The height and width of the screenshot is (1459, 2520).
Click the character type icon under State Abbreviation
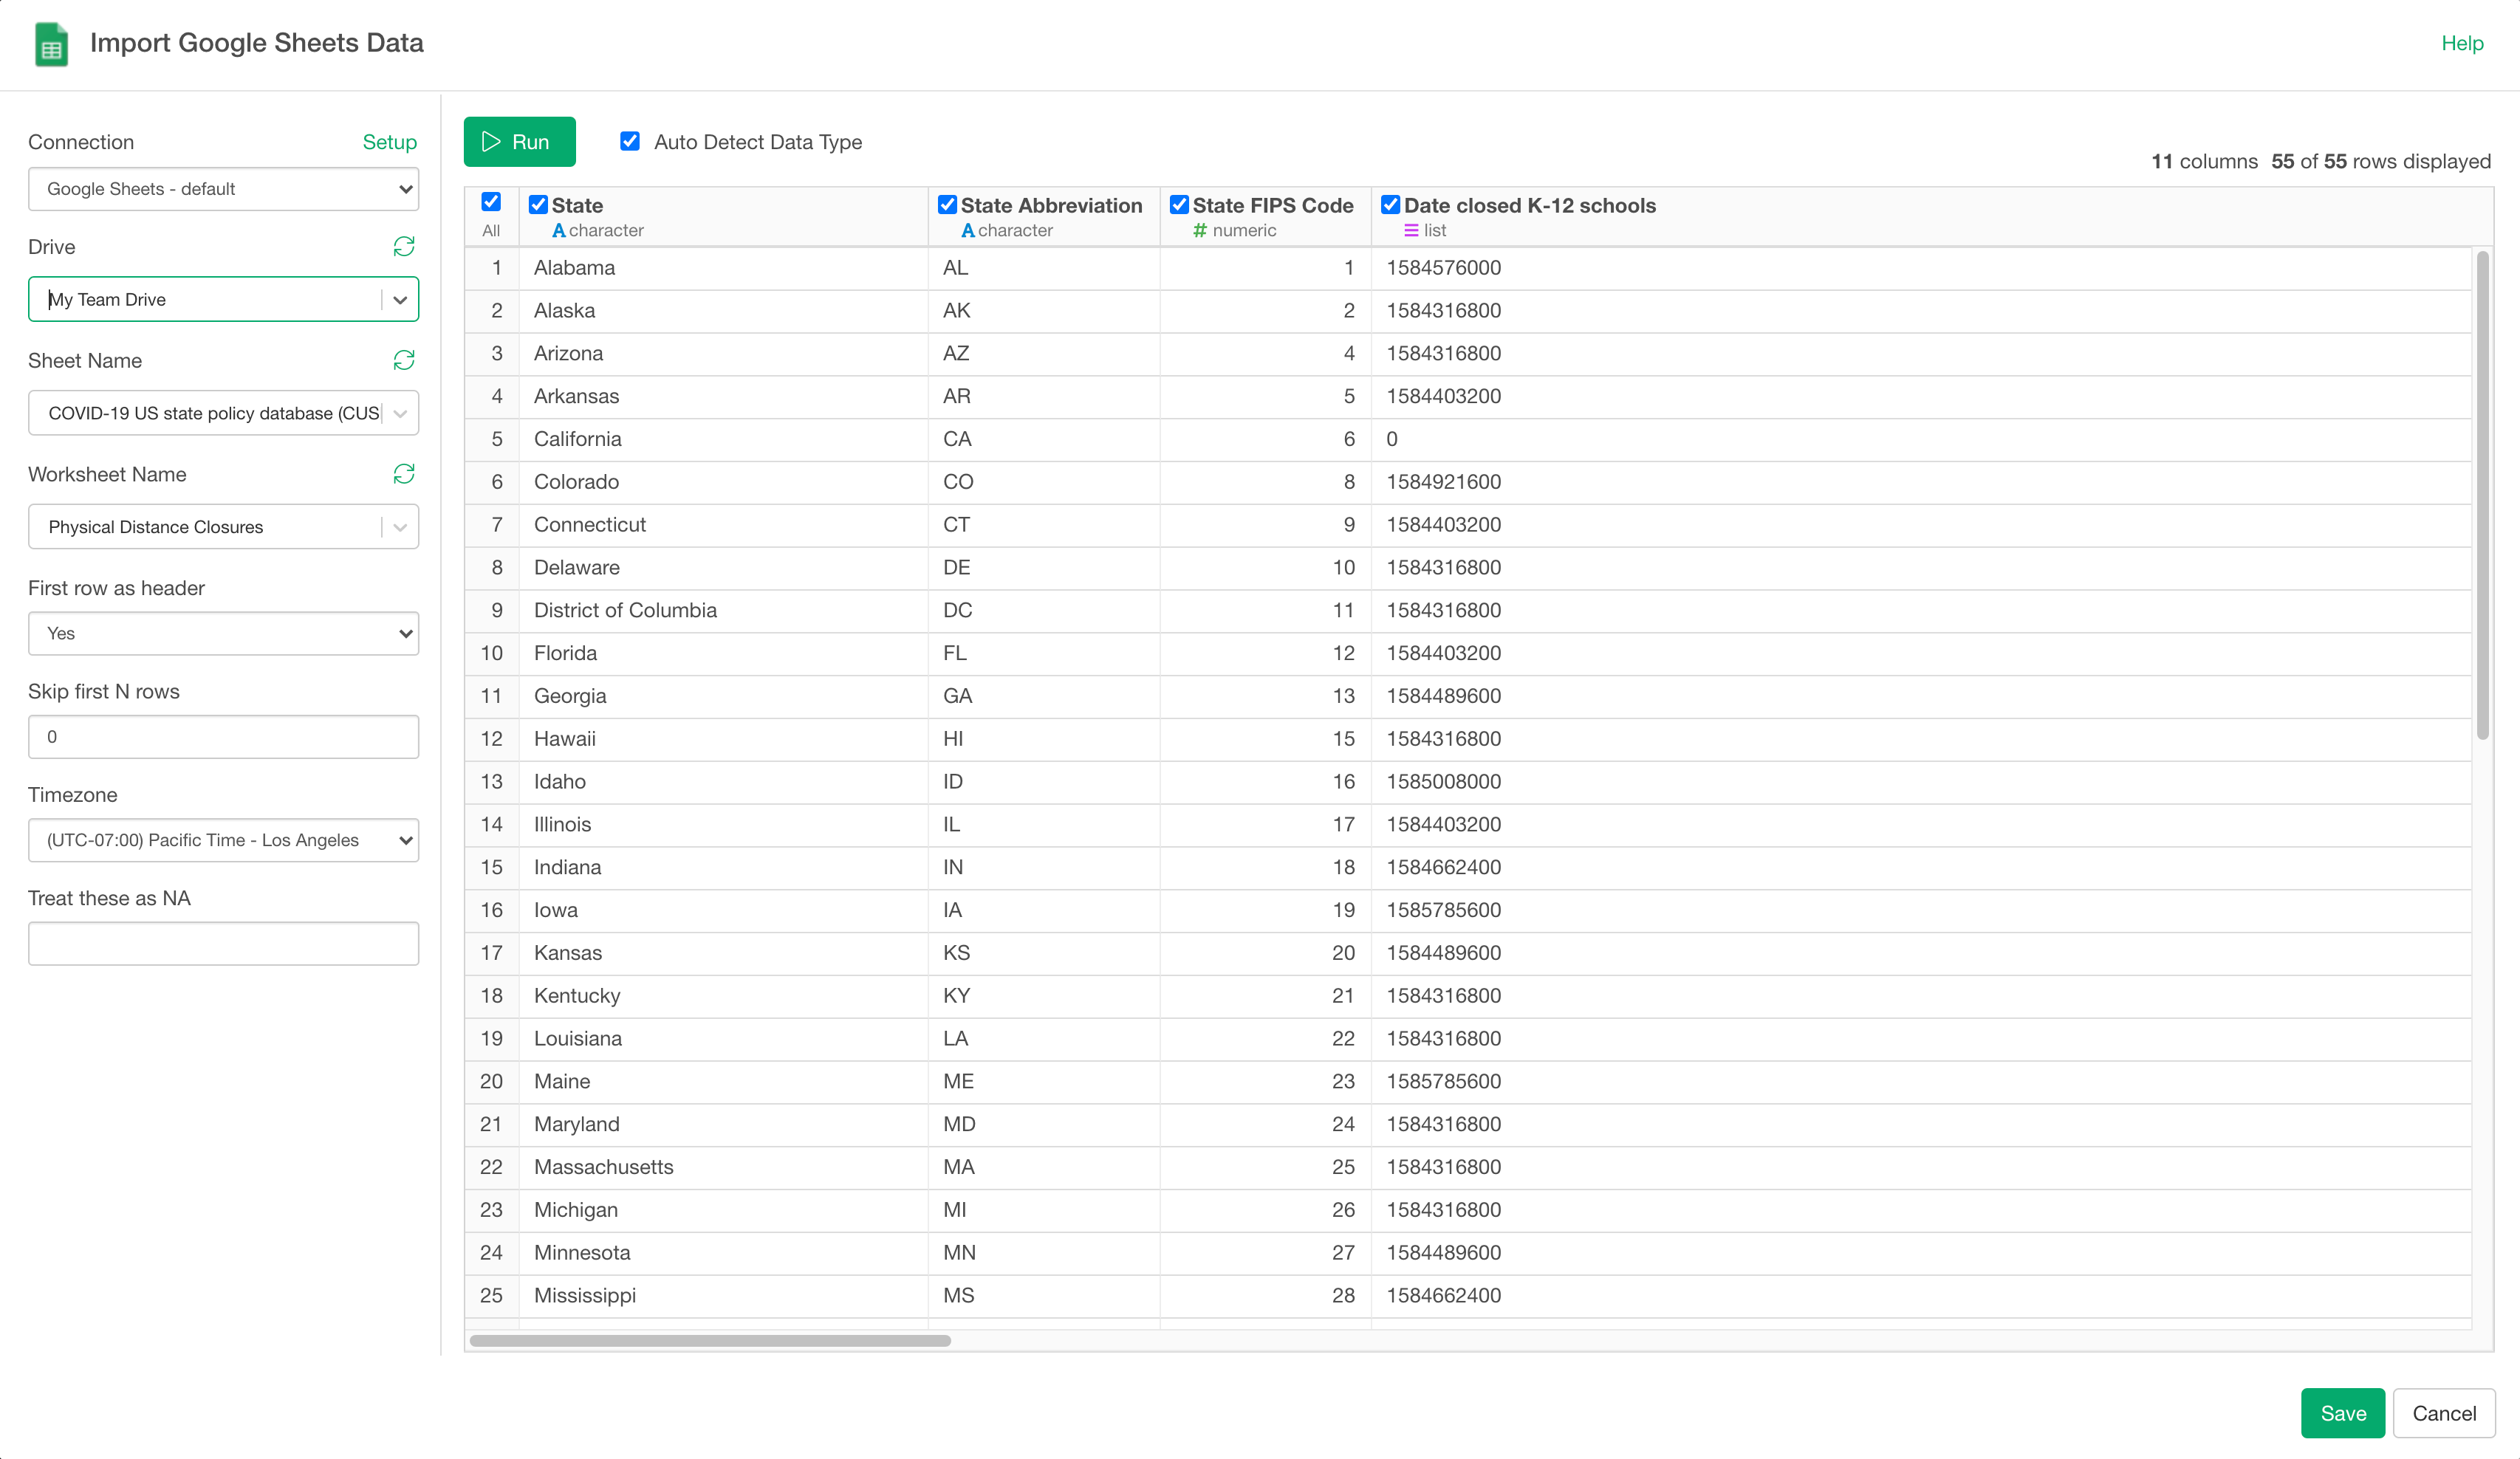(968, 231)
